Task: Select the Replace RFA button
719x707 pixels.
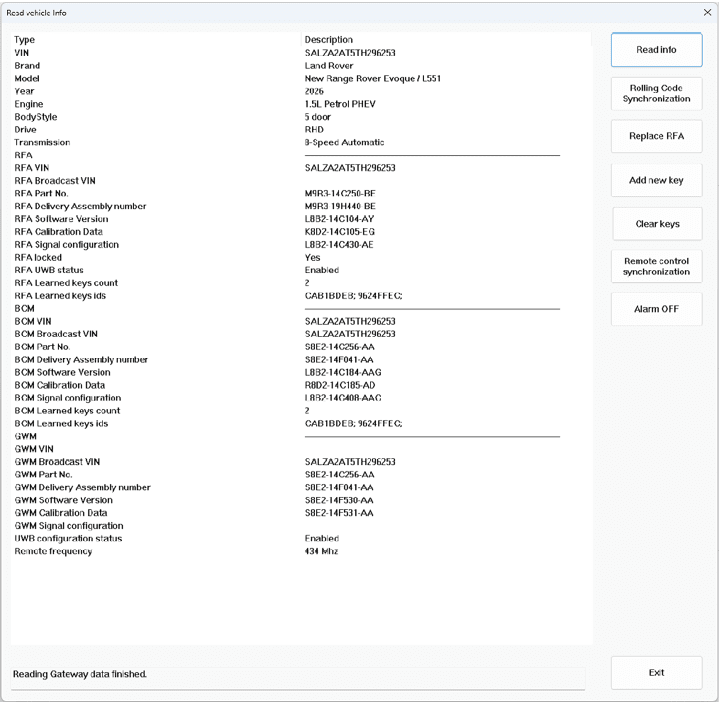Action: (x=656, y=136)
